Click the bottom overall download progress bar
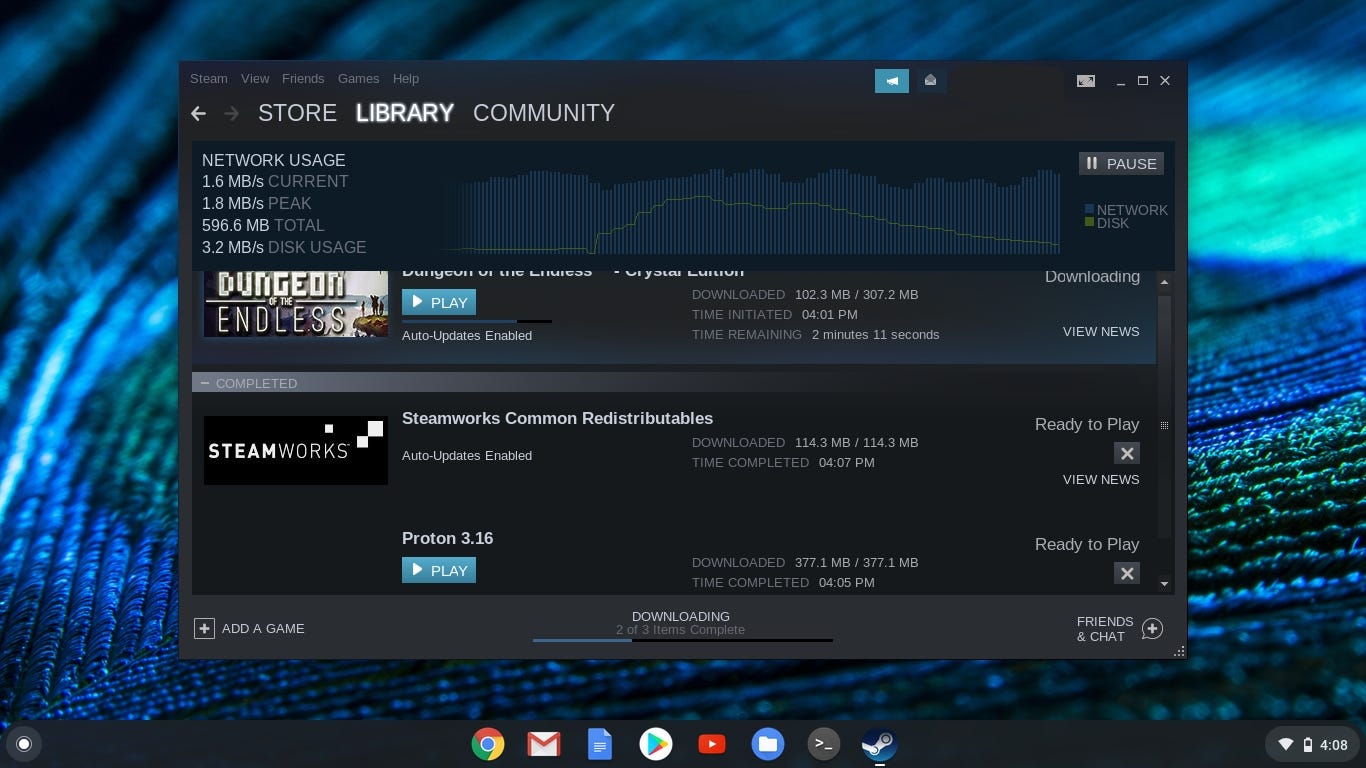The image size is (1366, 768). click(683, 640)
